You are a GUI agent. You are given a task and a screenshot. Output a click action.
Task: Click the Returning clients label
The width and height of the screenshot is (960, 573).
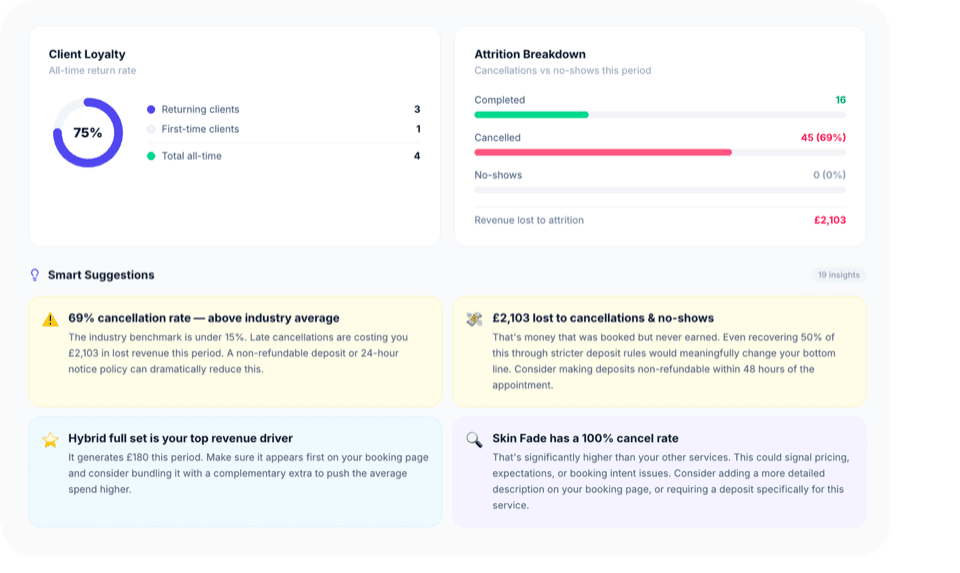(200, 110)
